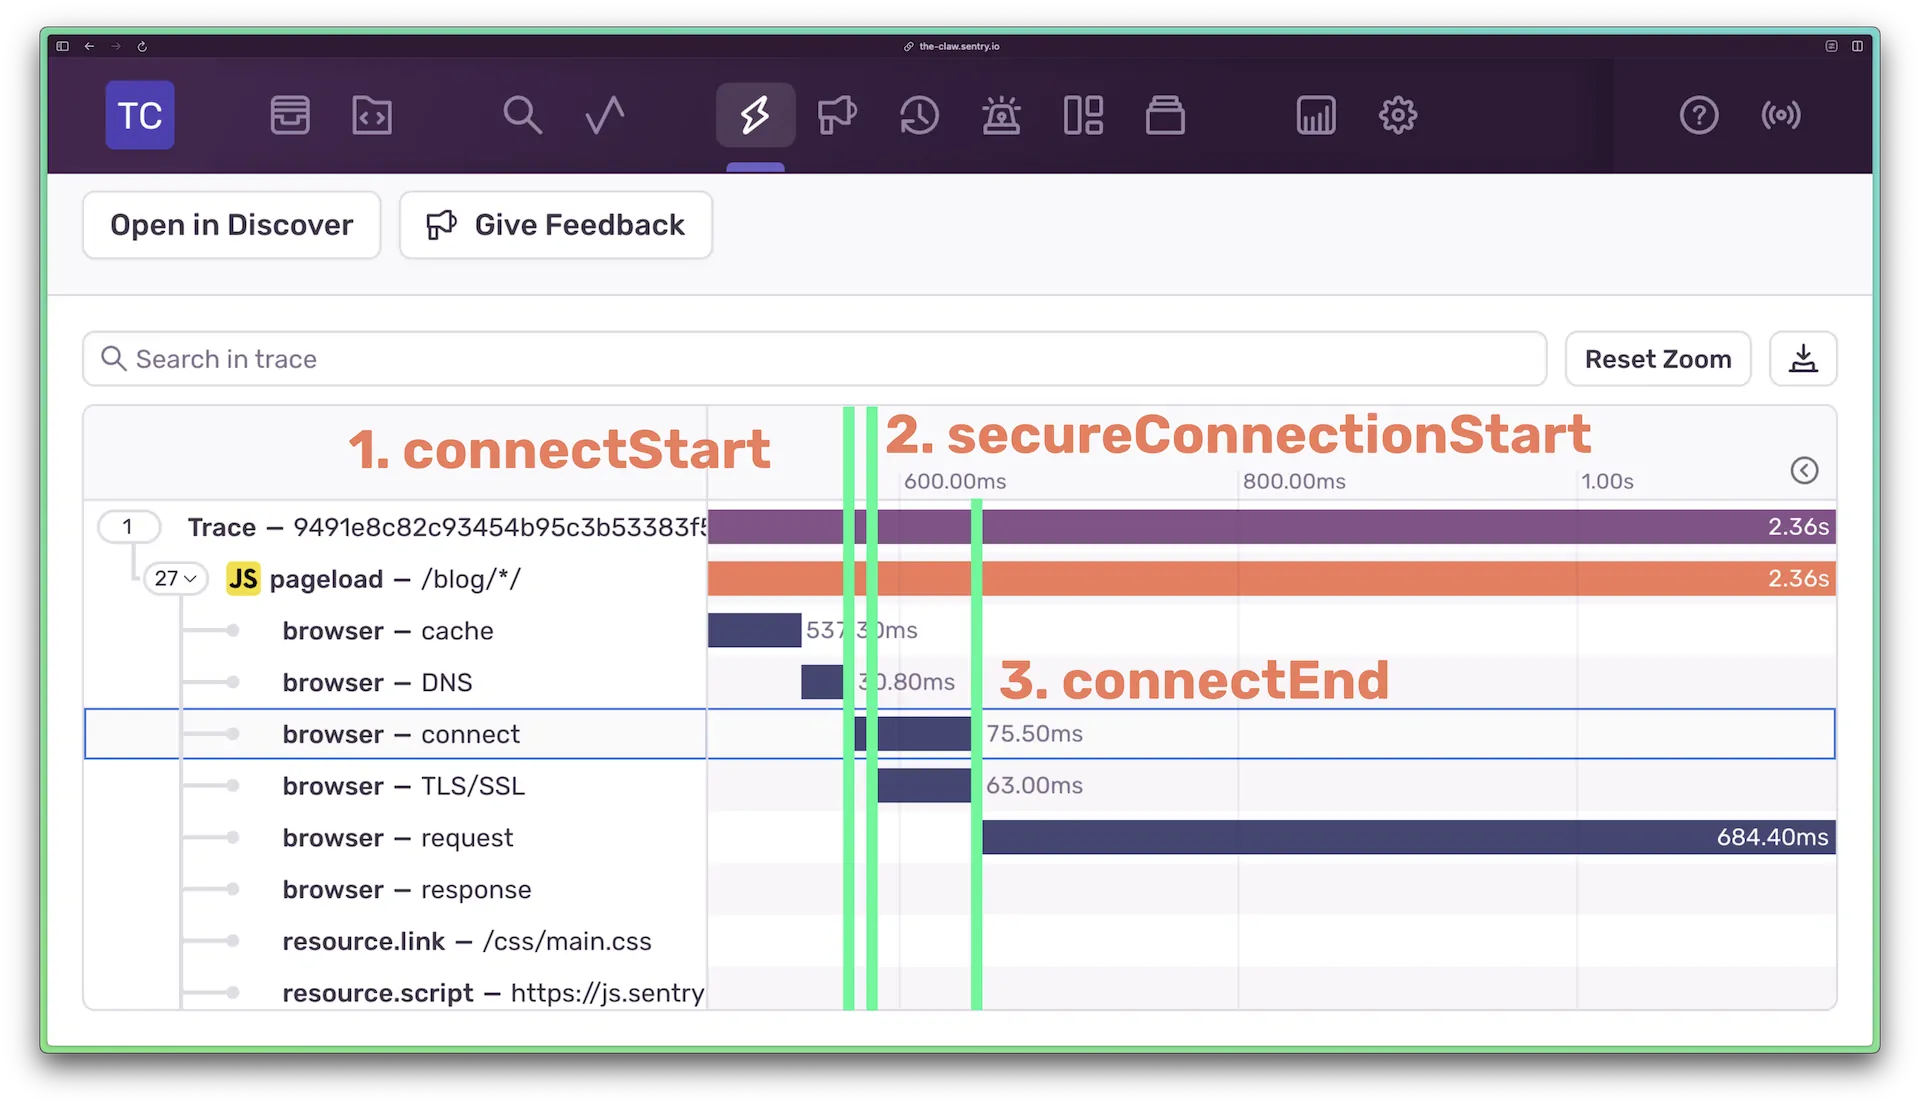
Task: Open the Discover trend line icon
Action: (x=605, y=115)
